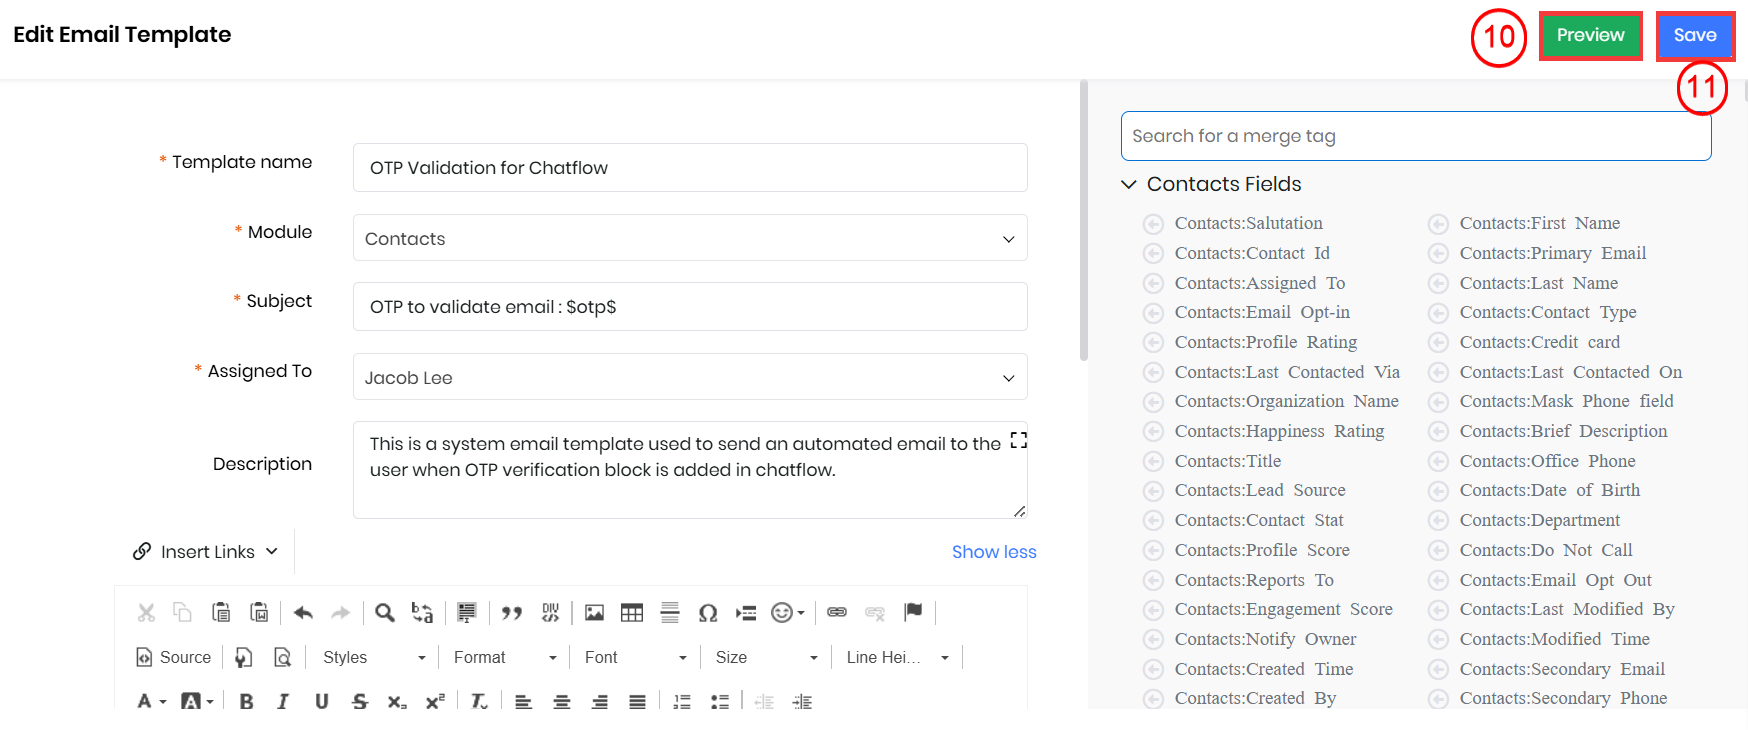This screenshot has height=730, width=1748.
Task: Open the Styles dropdown
Action: point(375,657)
